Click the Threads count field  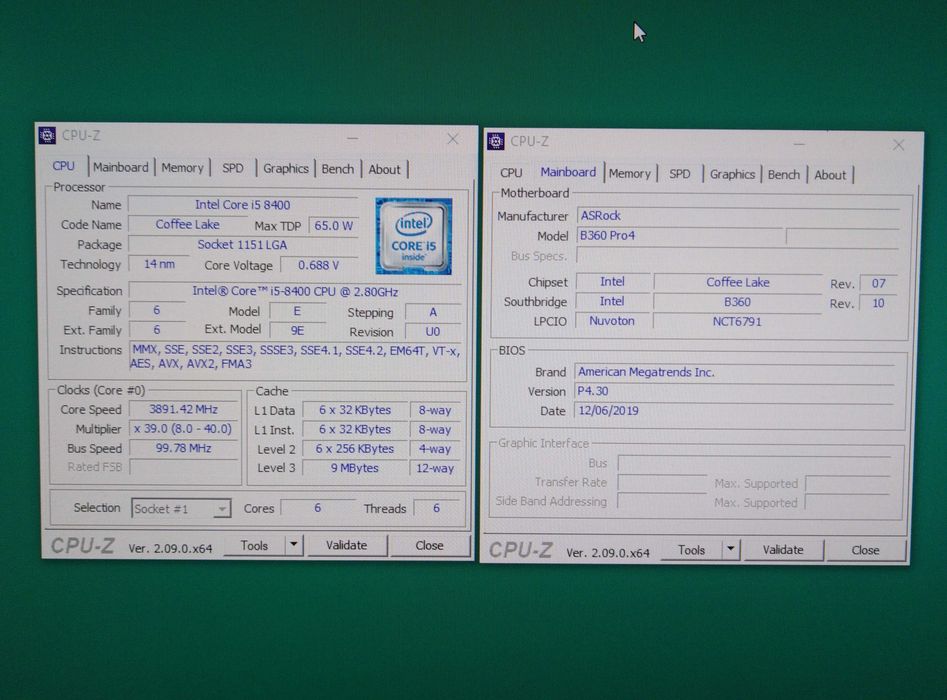tap(436, 509)
